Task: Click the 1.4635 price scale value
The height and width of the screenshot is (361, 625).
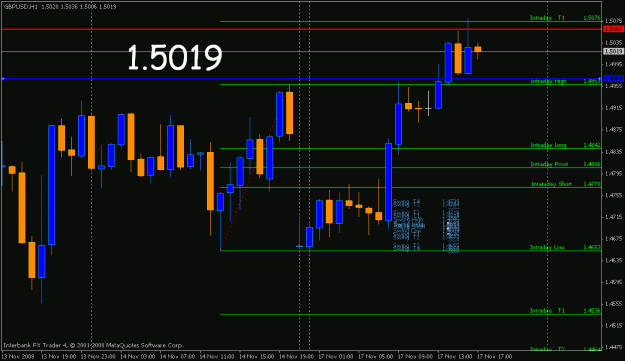Action: pyautogui.click(x=614, y=261)
